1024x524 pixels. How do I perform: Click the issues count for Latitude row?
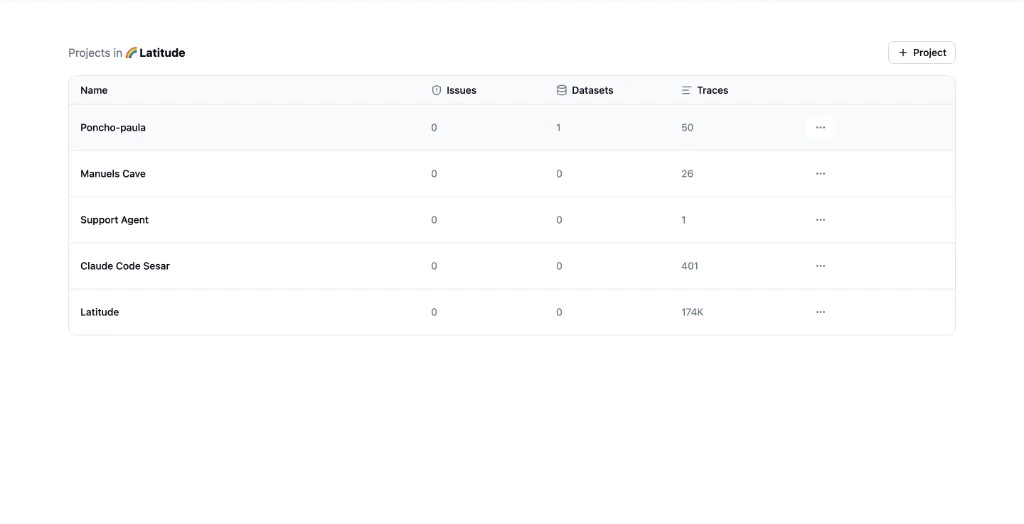[434, 312]
